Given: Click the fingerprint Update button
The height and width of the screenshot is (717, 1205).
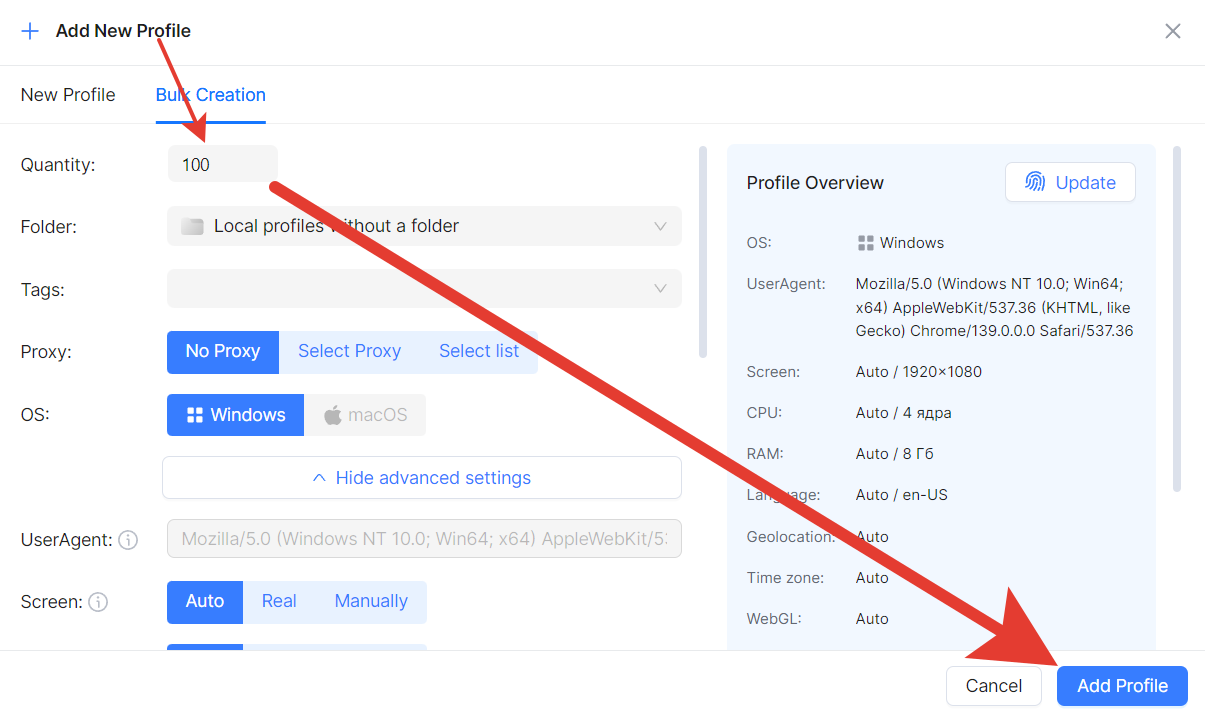Looking at the screenshot, I should tap(1069, 182).
